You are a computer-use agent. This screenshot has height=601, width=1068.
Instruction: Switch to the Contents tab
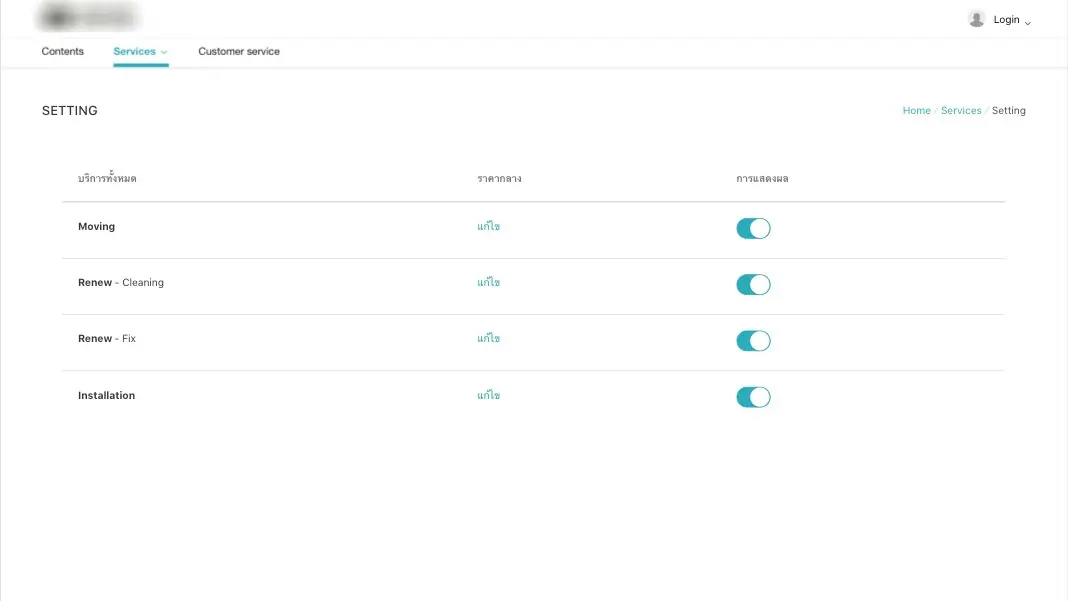click(62, 51)
